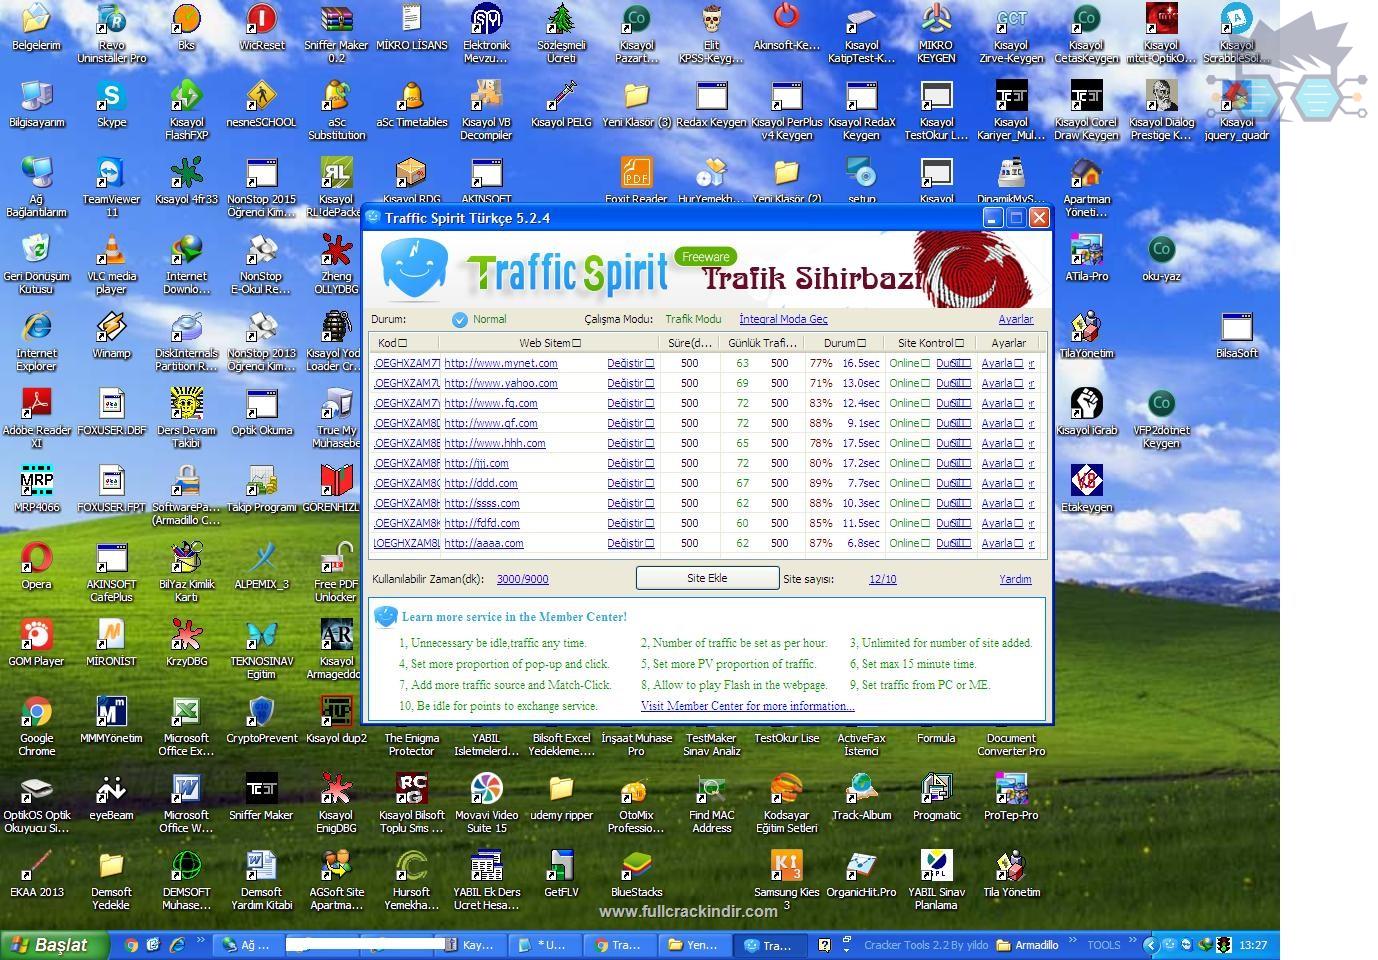
Task: Open the http://www.yahoo.com link
Action: (x=501, y=383)
